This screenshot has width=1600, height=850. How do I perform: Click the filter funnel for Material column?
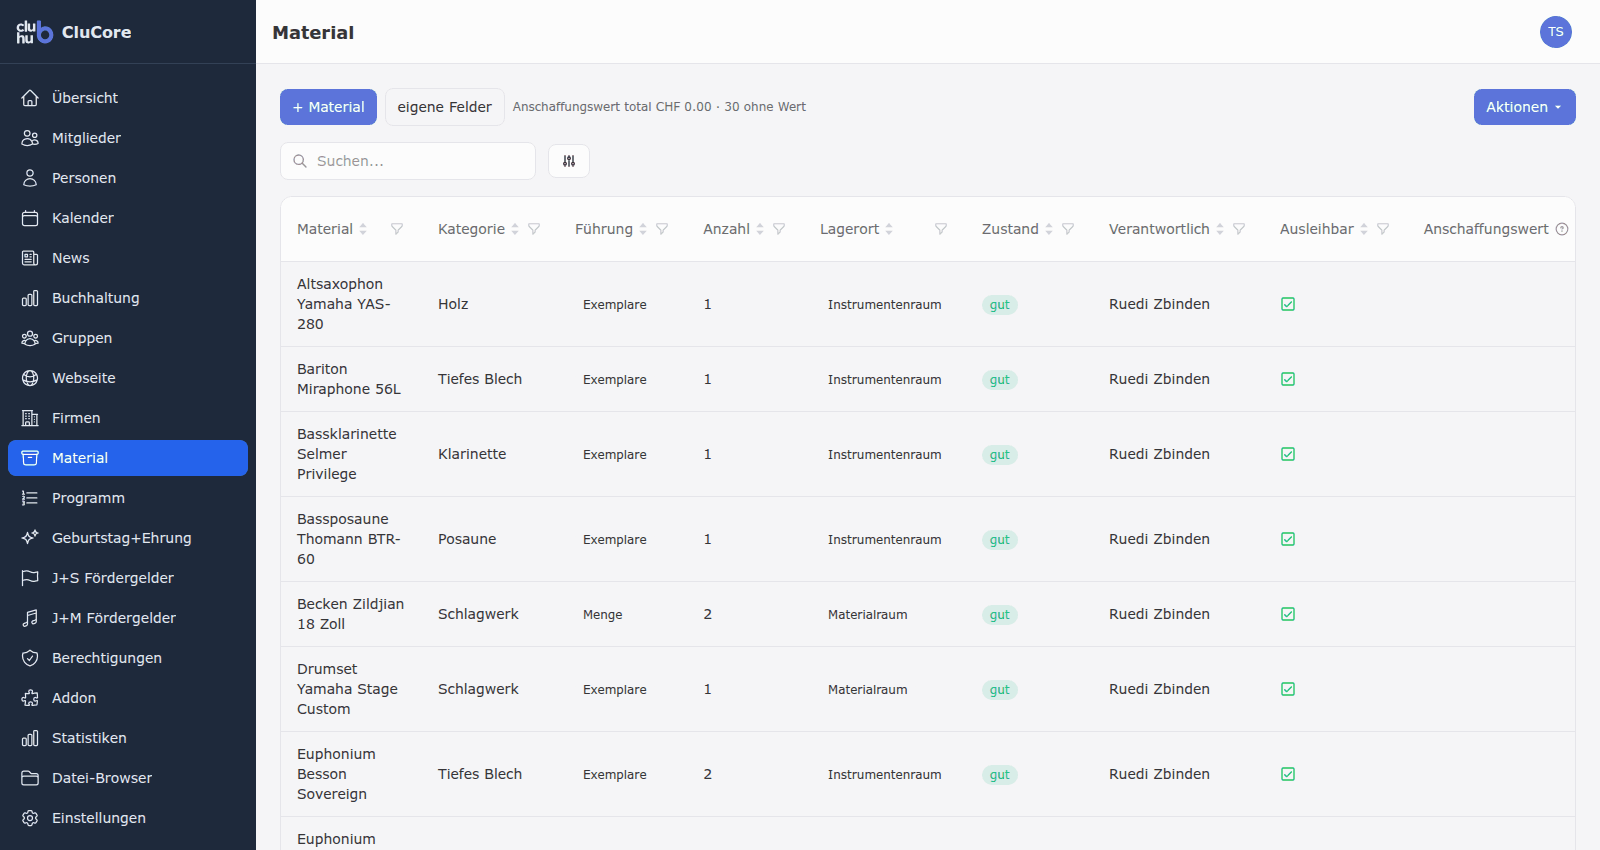click(x=397, y=229)
